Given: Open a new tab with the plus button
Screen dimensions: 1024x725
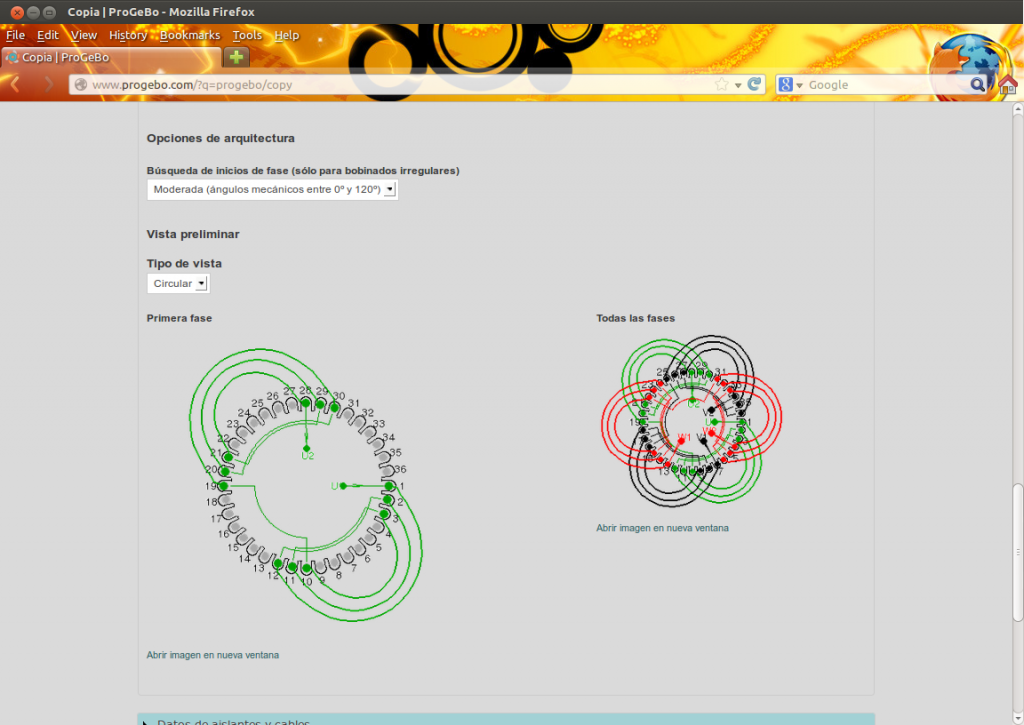Looking at the screenshot, I should pyautogui.click(x=236, y=57).
